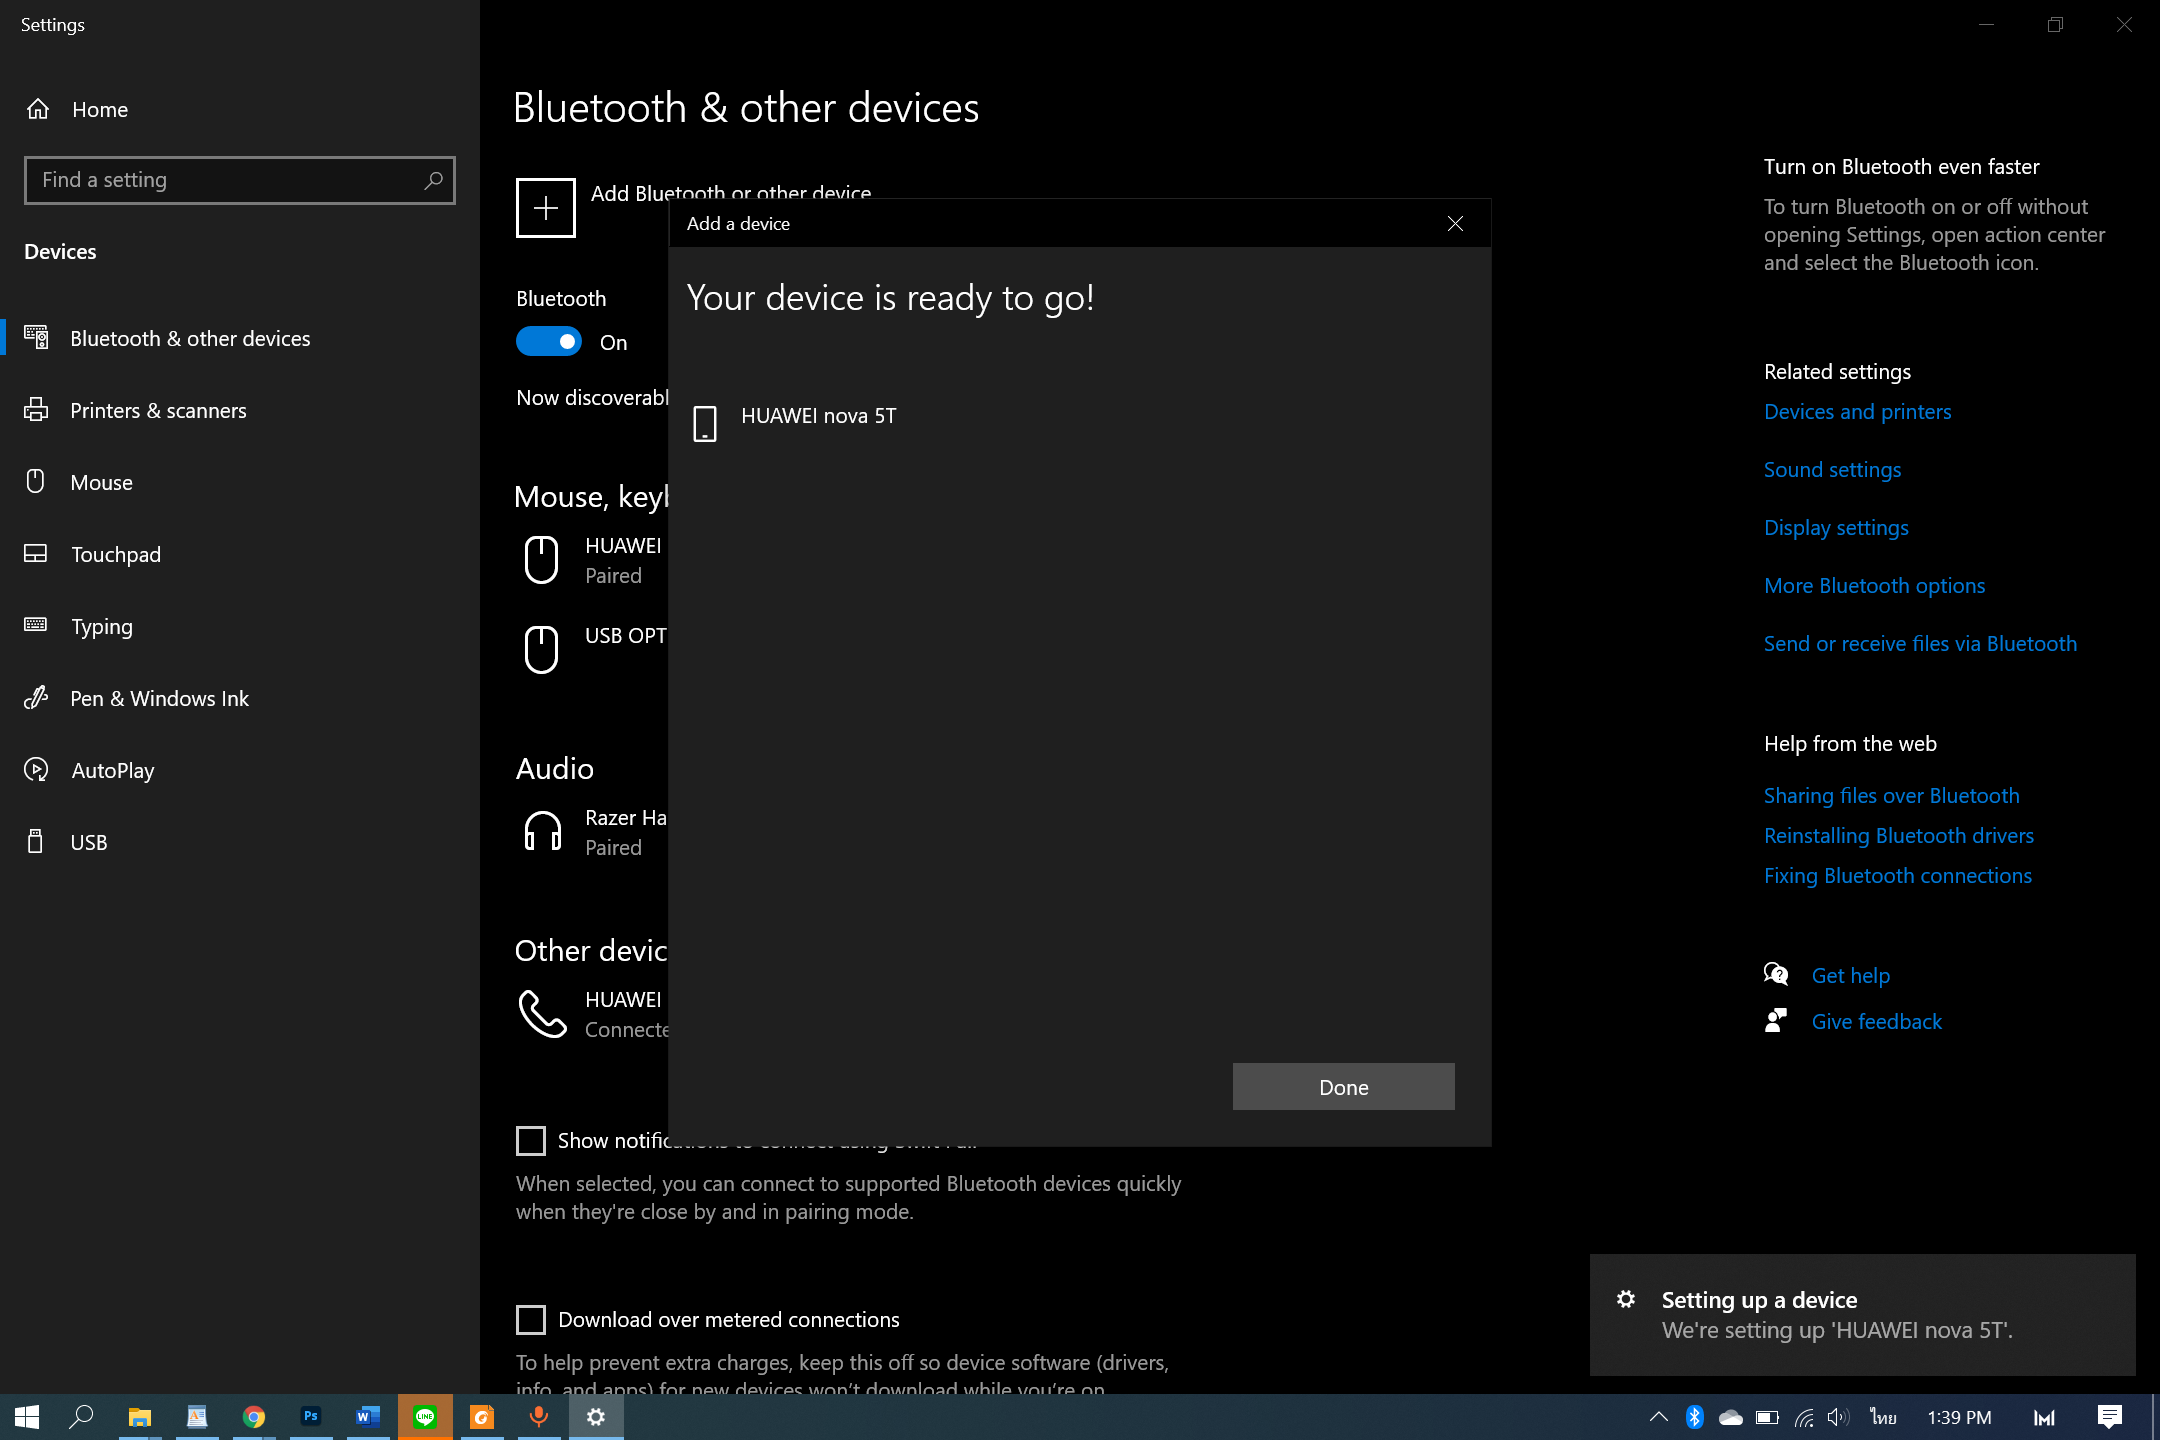2160x1440 pixels.
Task: Select the HUAWEI connected phone handset icon
Action: (542, 1014)
